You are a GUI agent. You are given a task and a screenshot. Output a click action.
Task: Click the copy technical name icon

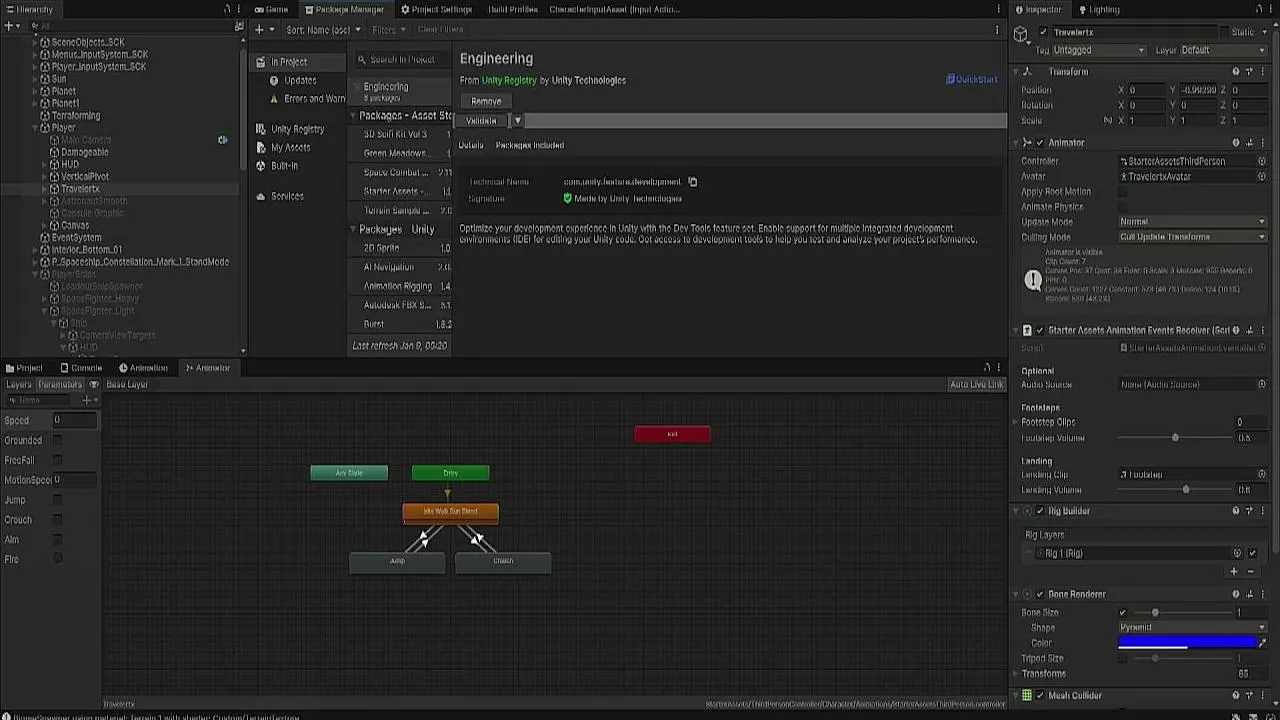click(692, 182)
